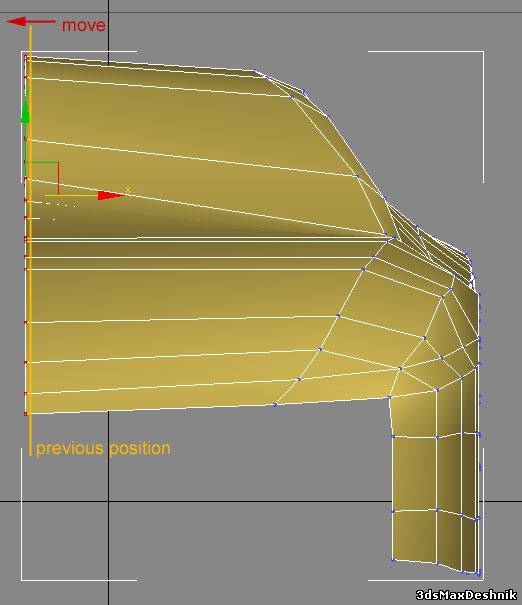This screenshot has width=522, height=605.
Task: Click the vertex where the long diagonal edges converge
Action: pyautogui.click(x=394, y=238)
